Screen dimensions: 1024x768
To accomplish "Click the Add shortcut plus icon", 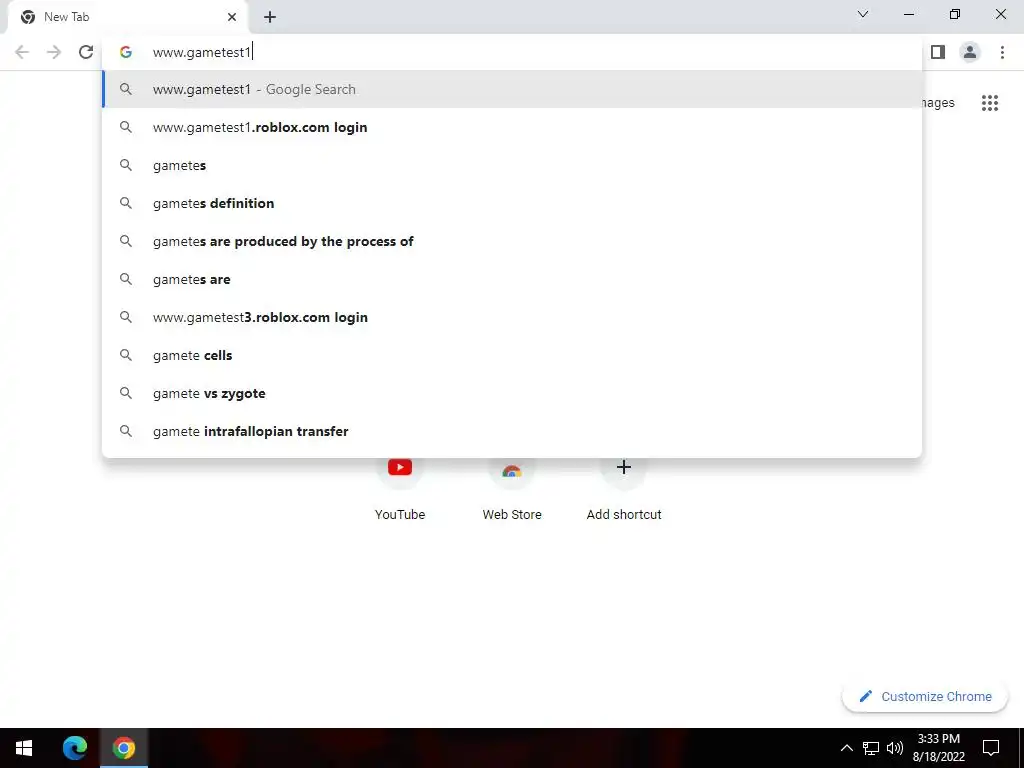I will pos(624,467).
